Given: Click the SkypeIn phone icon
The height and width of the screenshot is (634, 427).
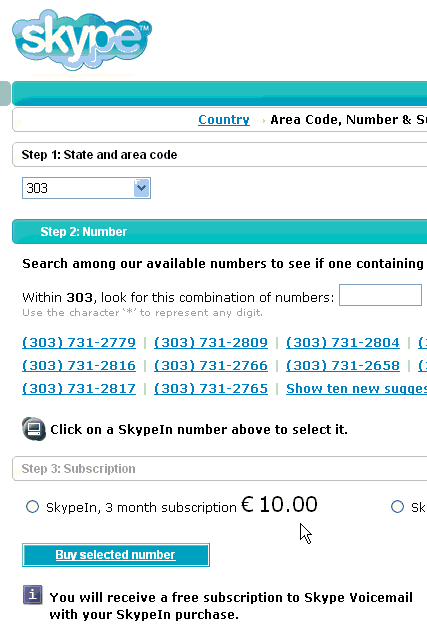Looking at the screenshot, I should pos(34,429).
